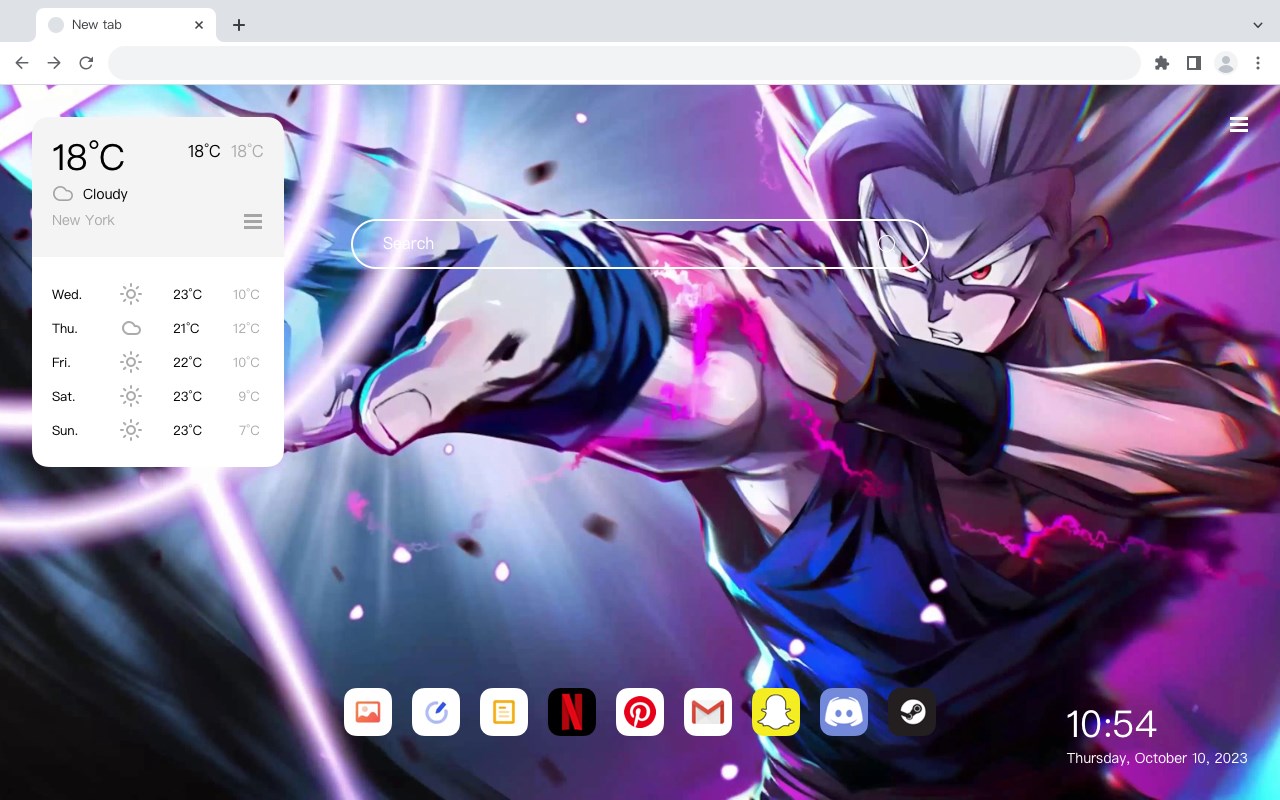1280x800 pixels.
Task: Open the wallpaper gallery icon in dock
Action: [x=368, y=712]
